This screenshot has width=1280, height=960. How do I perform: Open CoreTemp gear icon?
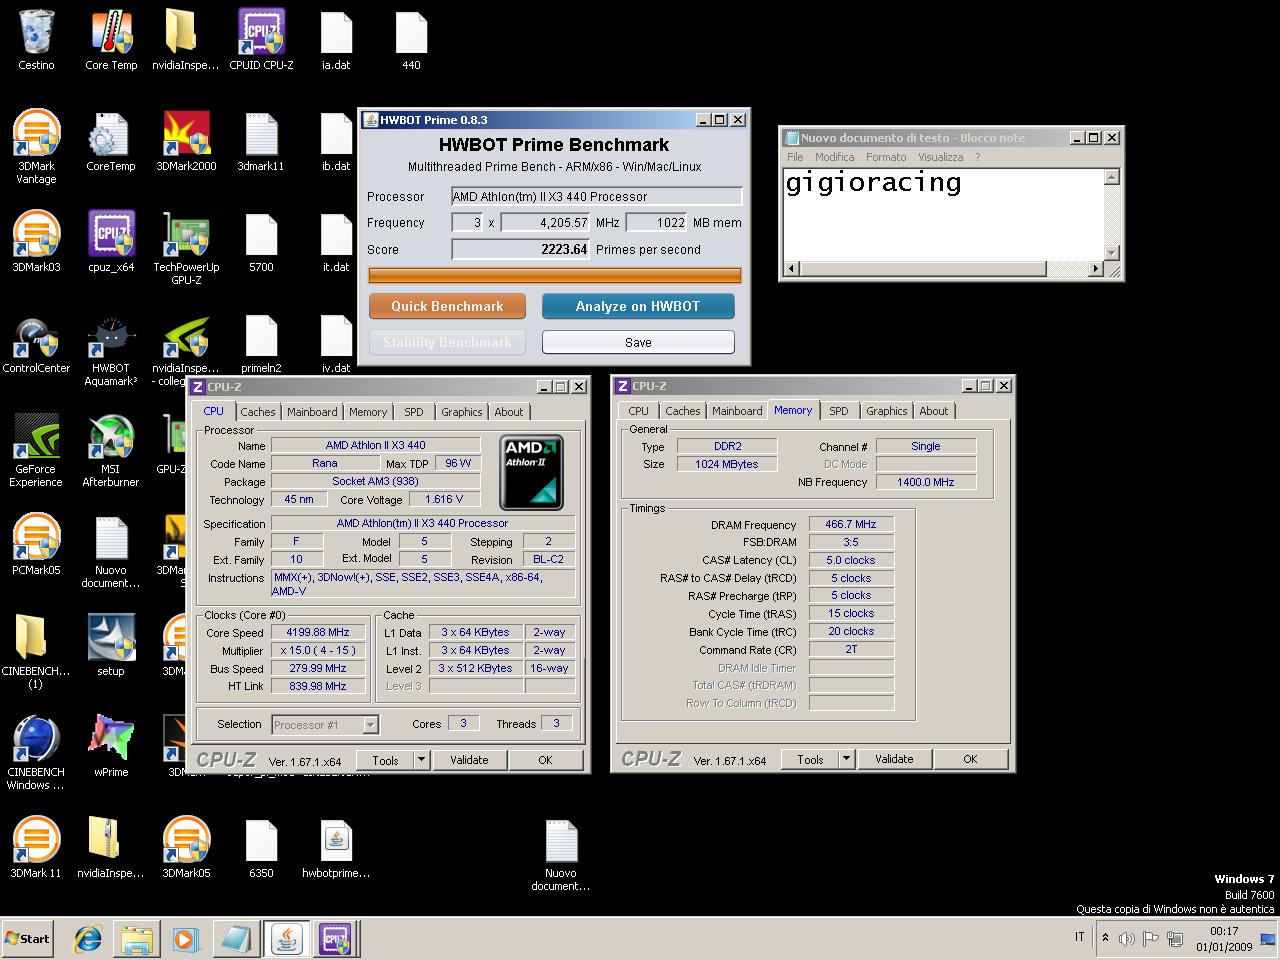click(110, 141)
